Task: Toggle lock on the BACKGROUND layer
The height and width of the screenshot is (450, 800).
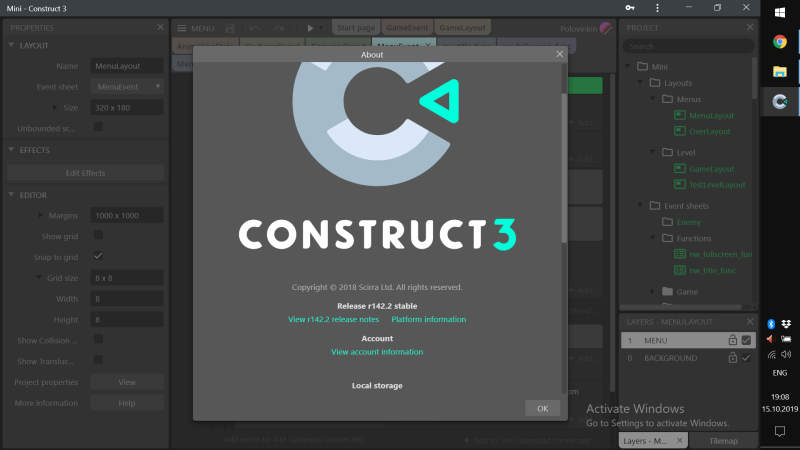Action: click(733, 358)
